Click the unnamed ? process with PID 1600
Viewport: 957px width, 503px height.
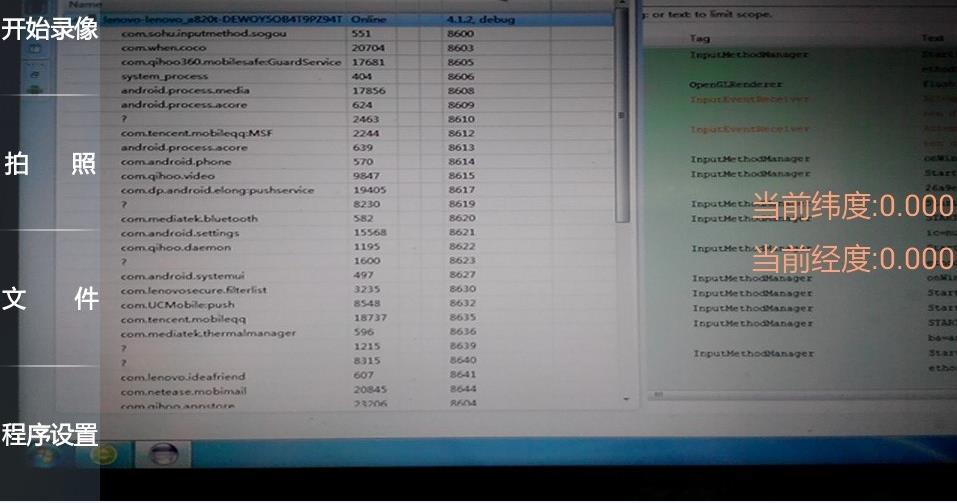[x=357, y=261]
